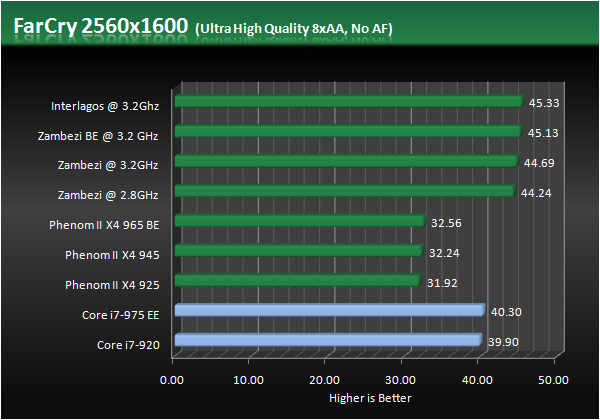Click the value 32.56
This screenshot has height=420, width=600.
(446, 223)
